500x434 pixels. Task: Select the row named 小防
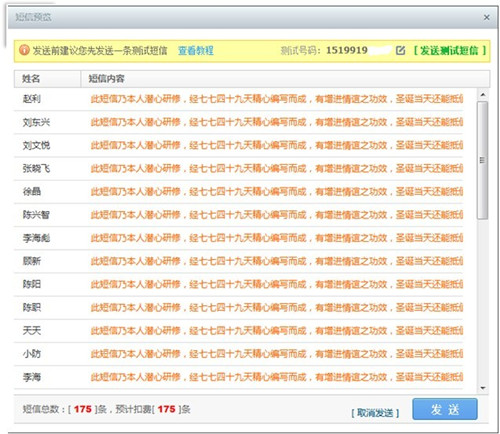[238, 354]
